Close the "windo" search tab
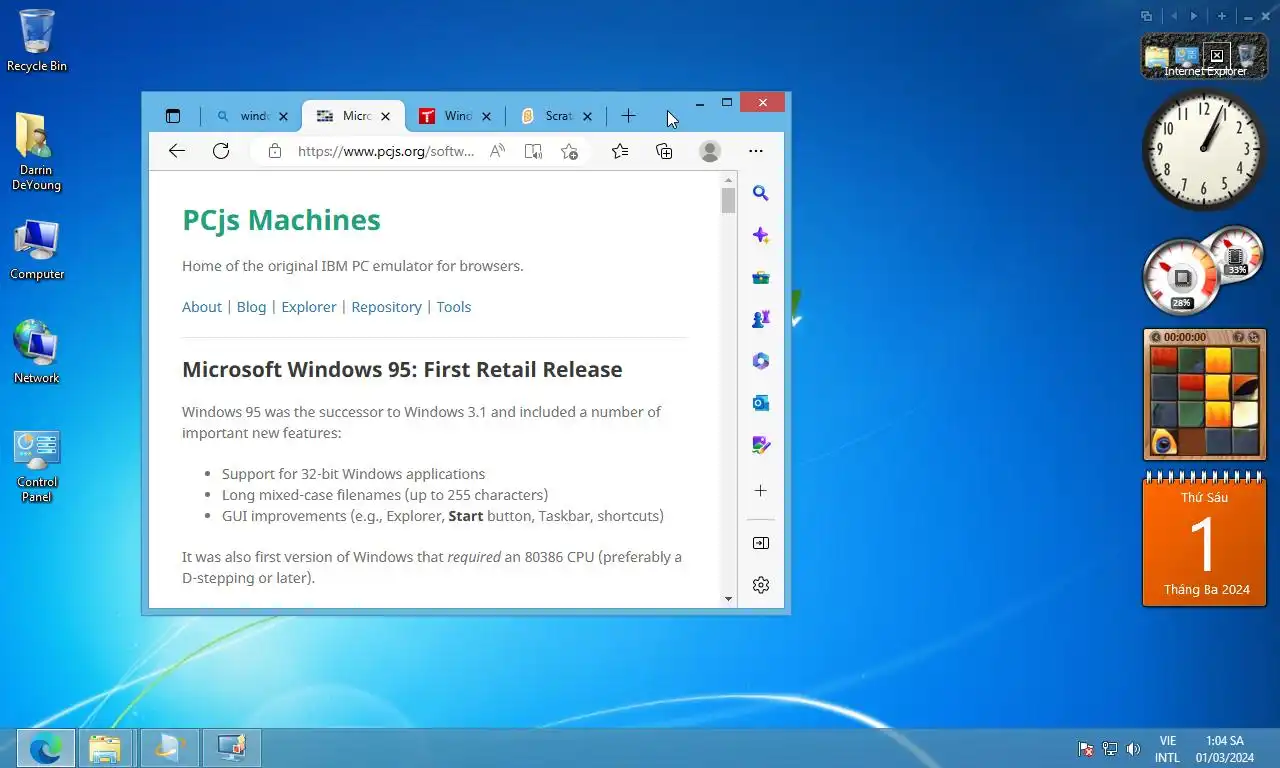This screenshot has height=768, width=1280. point(283,117)
